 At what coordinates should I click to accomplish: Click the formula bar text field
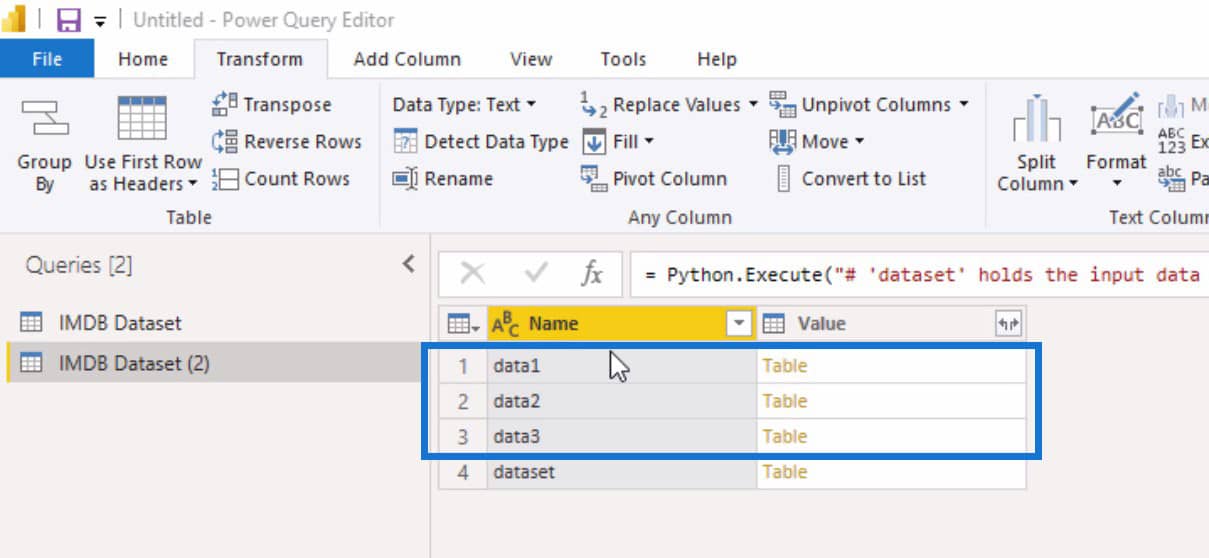point(918,274)
